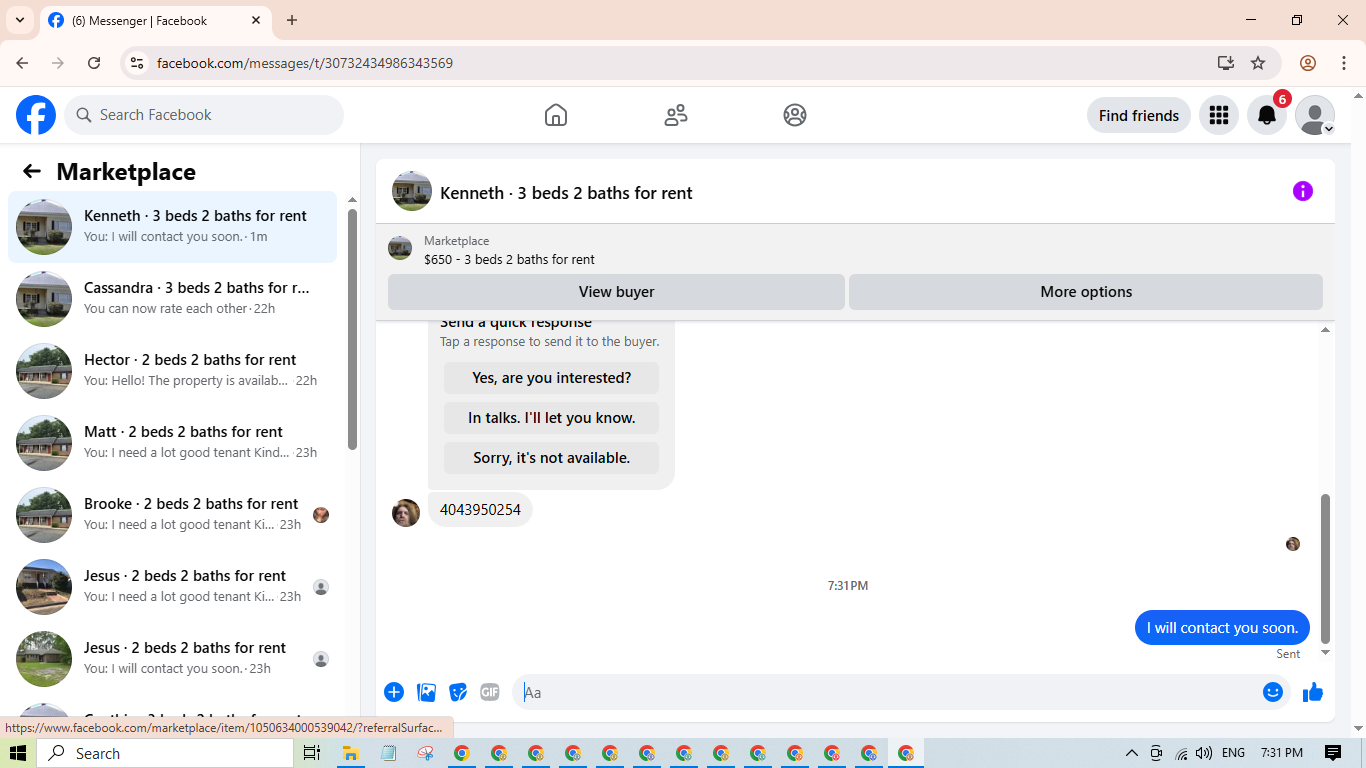Send quick response "In talks. I'll let you know."
The image size is (1366, 768).
coord(552,418)
